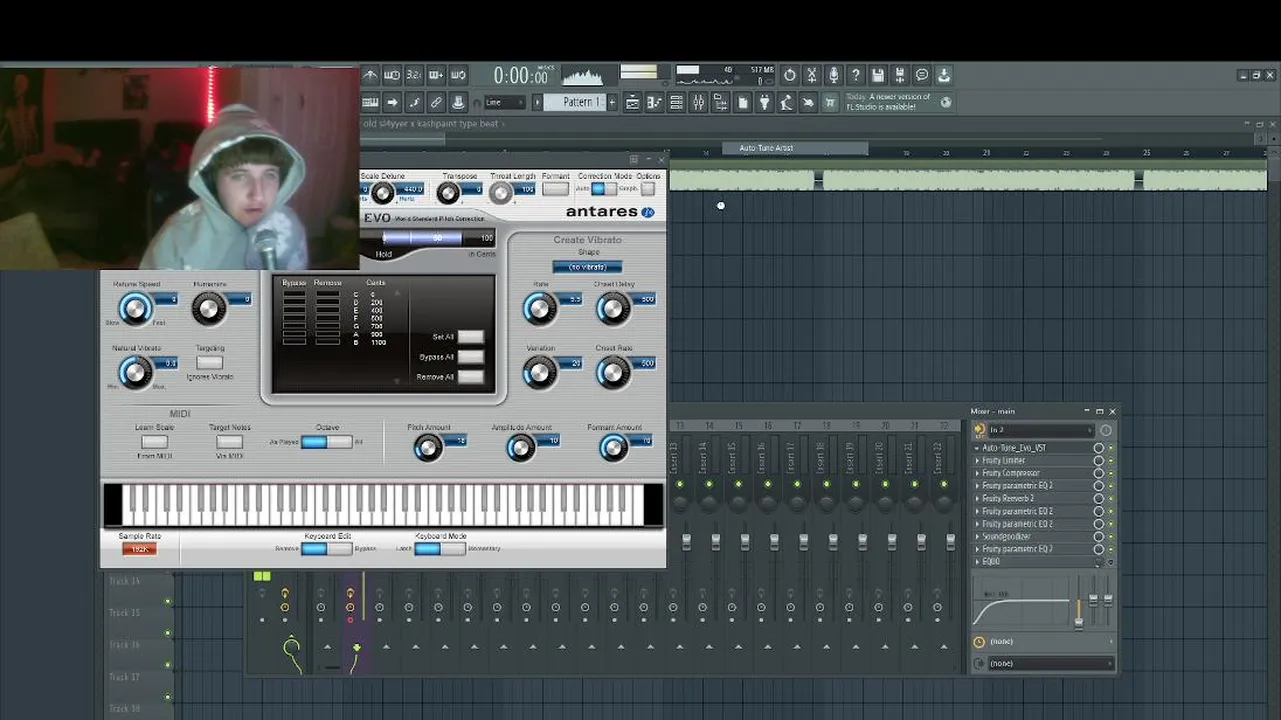Click the tempo tapper icon
Screen dimensions: 1281x720
click(786, 102)
